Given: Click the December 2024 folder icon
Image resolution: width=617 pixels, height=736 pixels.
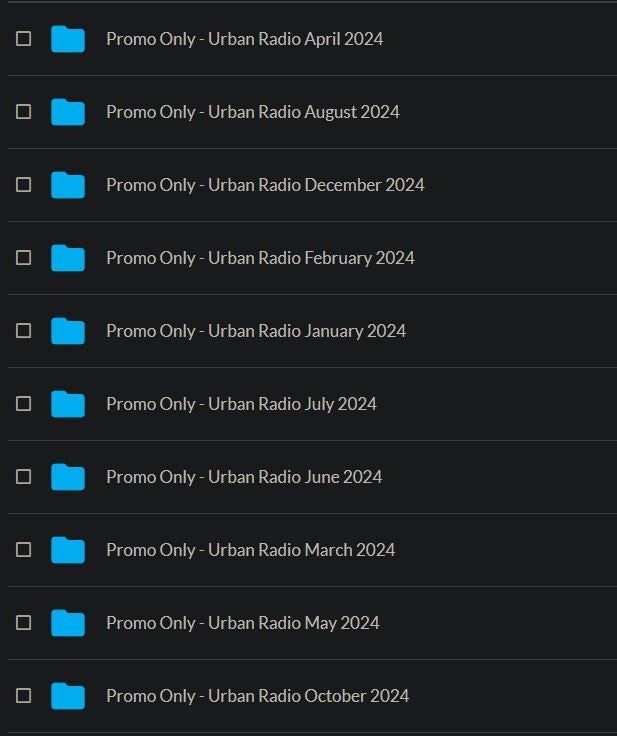Looking at the screenshot, I should tap(68, 185).
